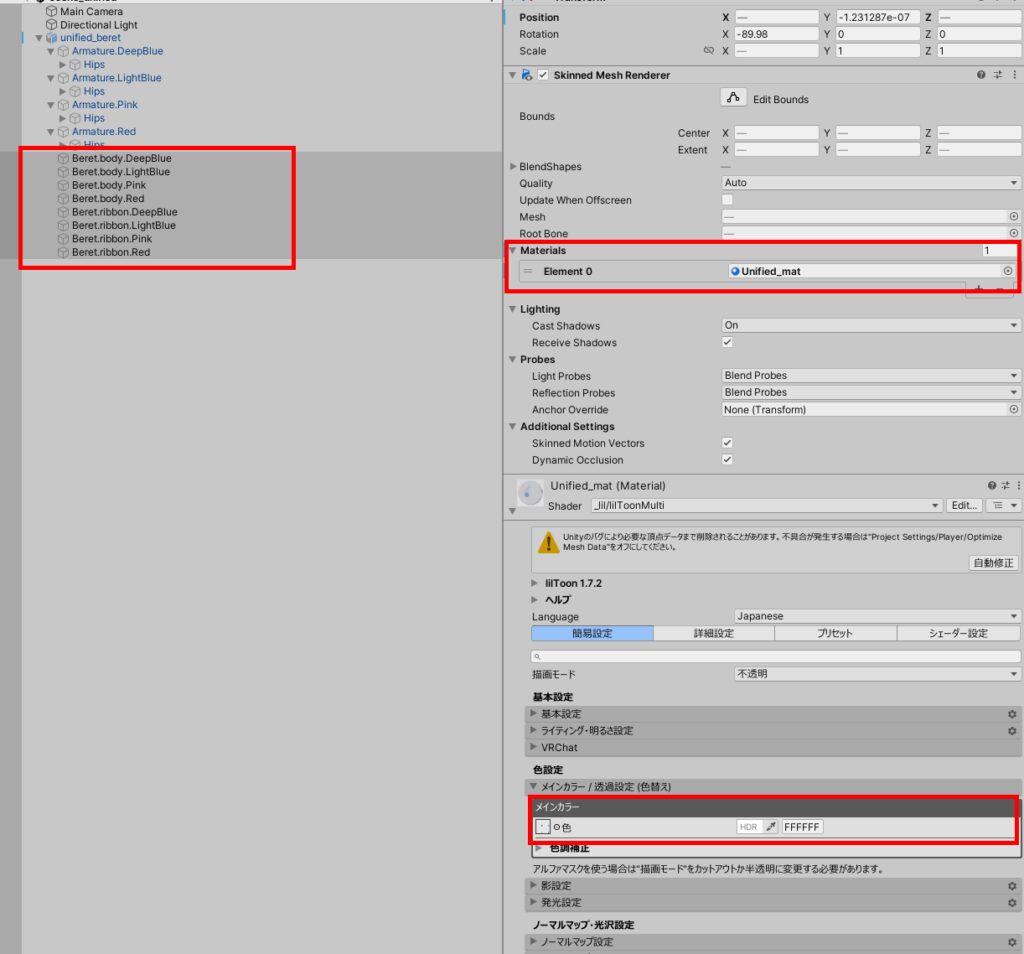Open Unified_mat material preset icon

[x=1006, y=485]
